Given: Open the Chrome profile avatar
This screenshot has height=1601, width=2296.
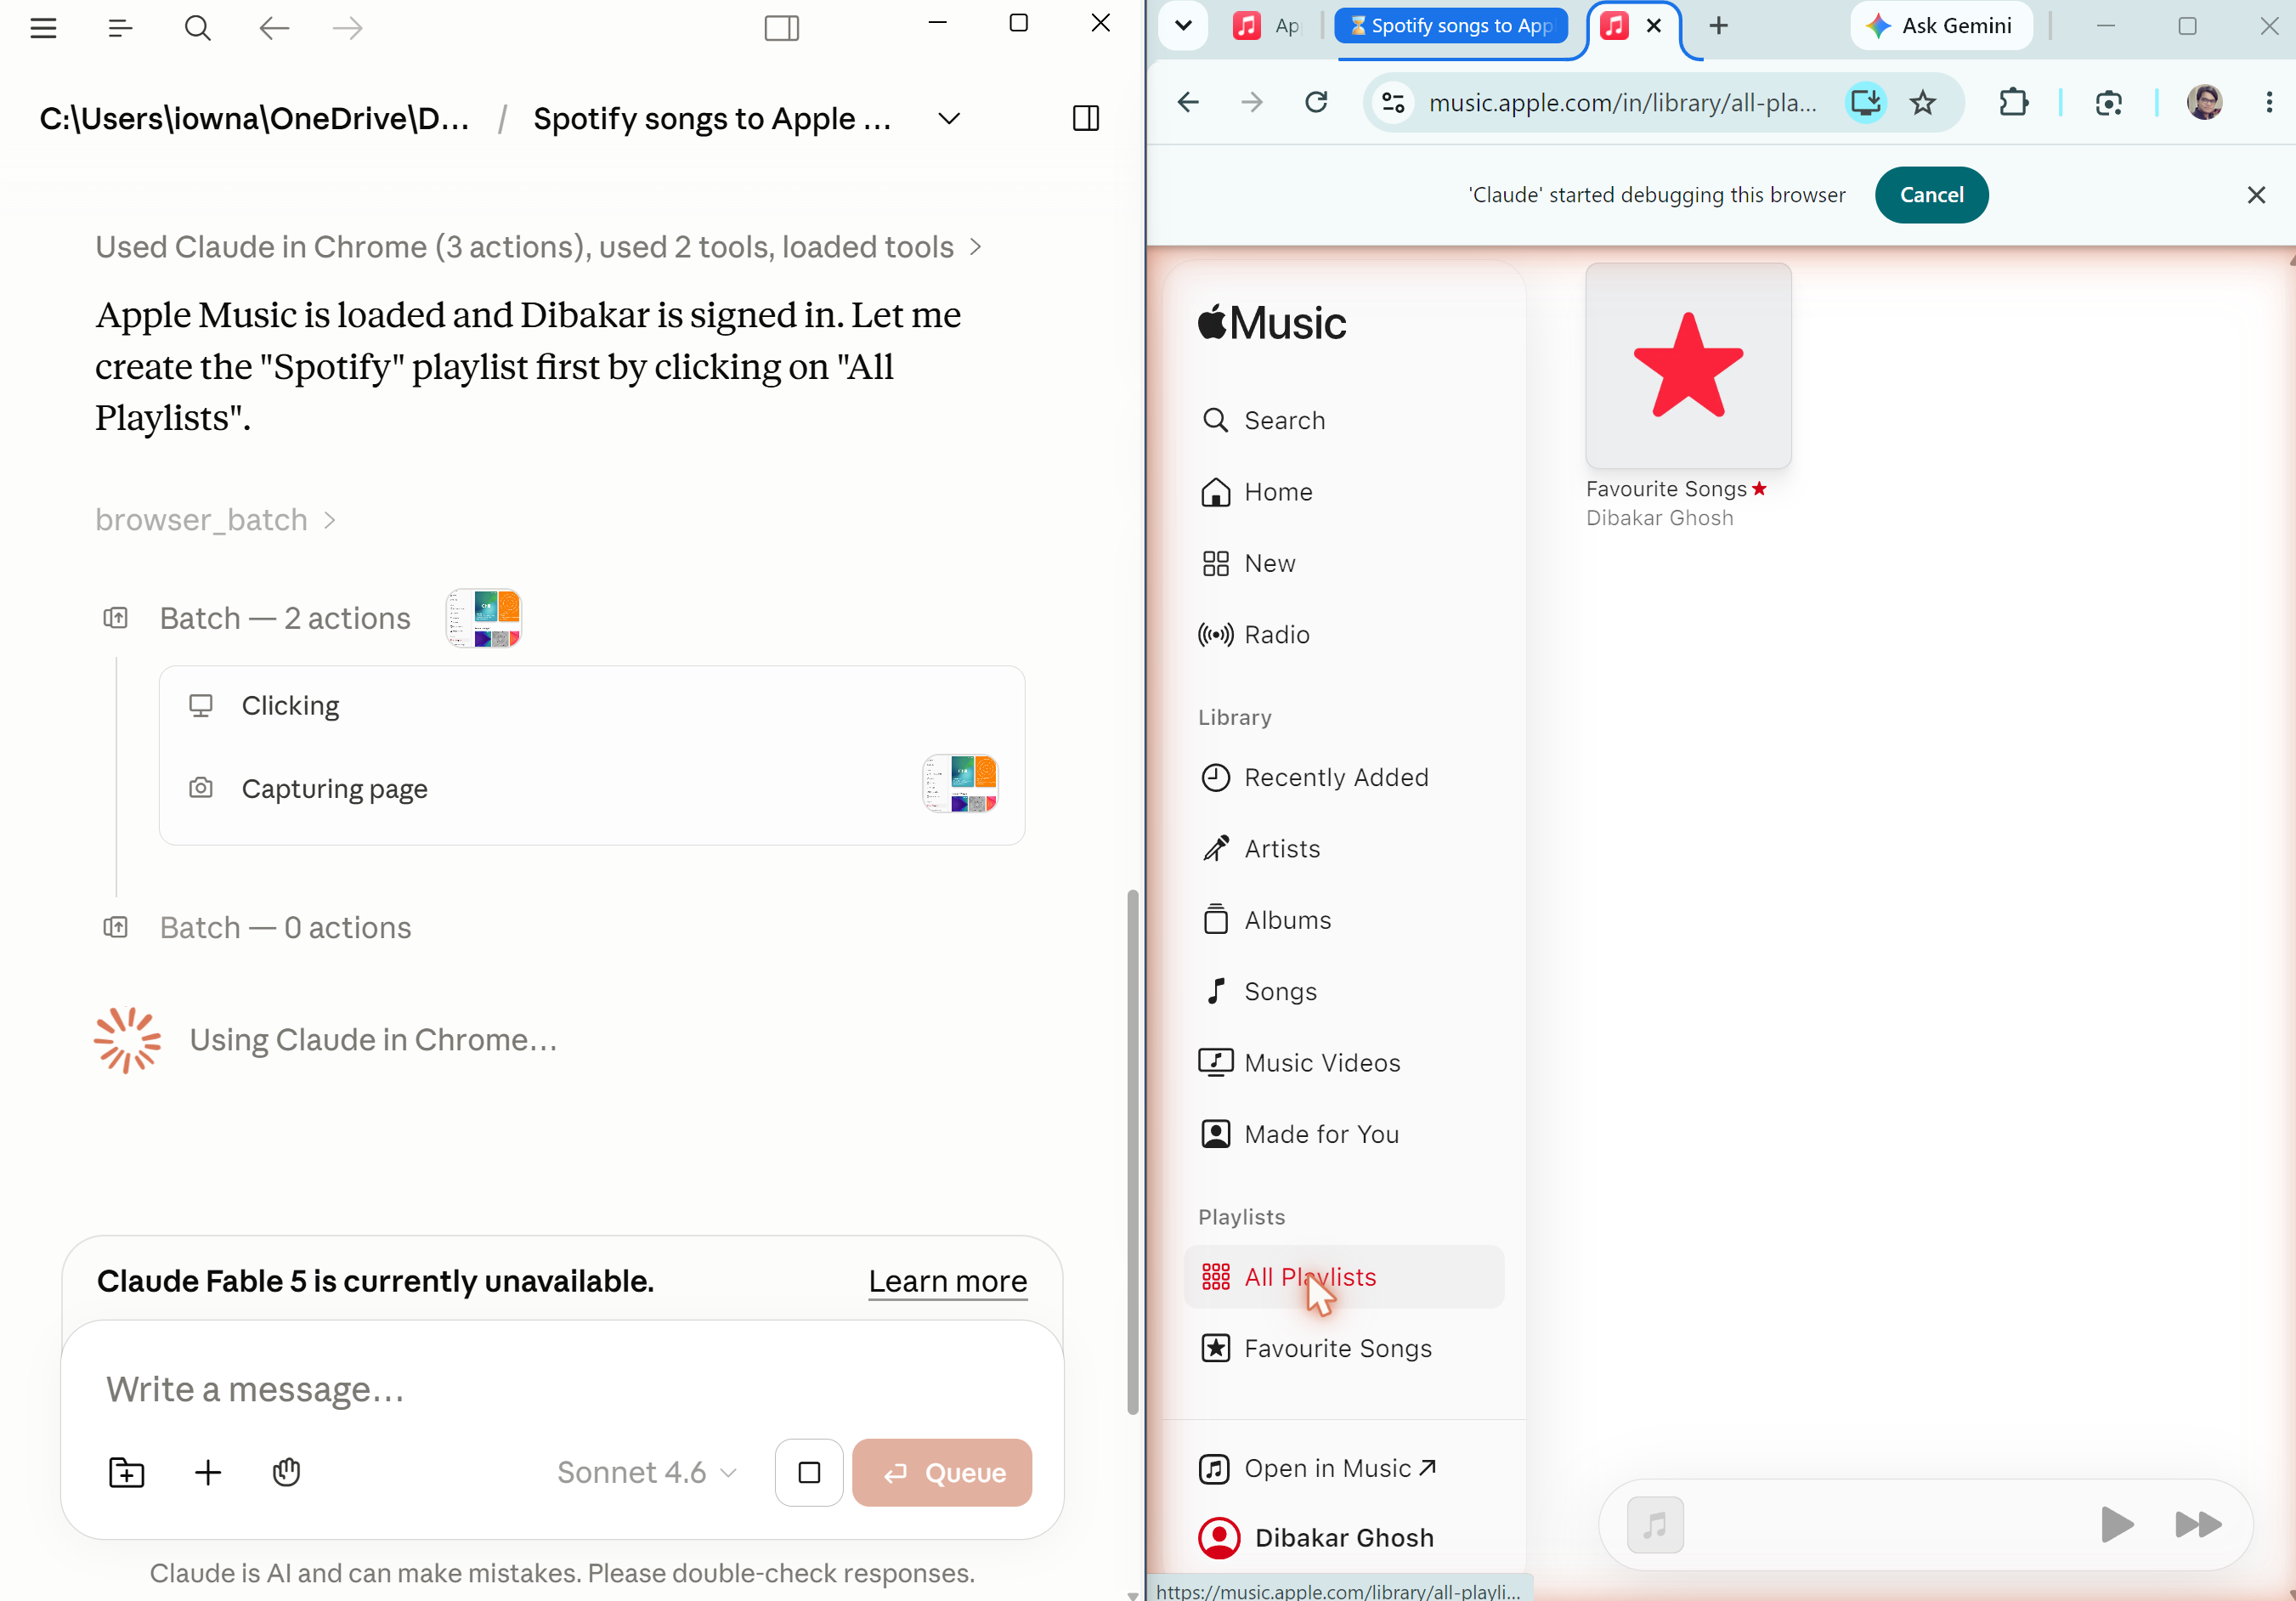Looking at the screenshot, I should pyautogui.click(x=2204, y=102).
